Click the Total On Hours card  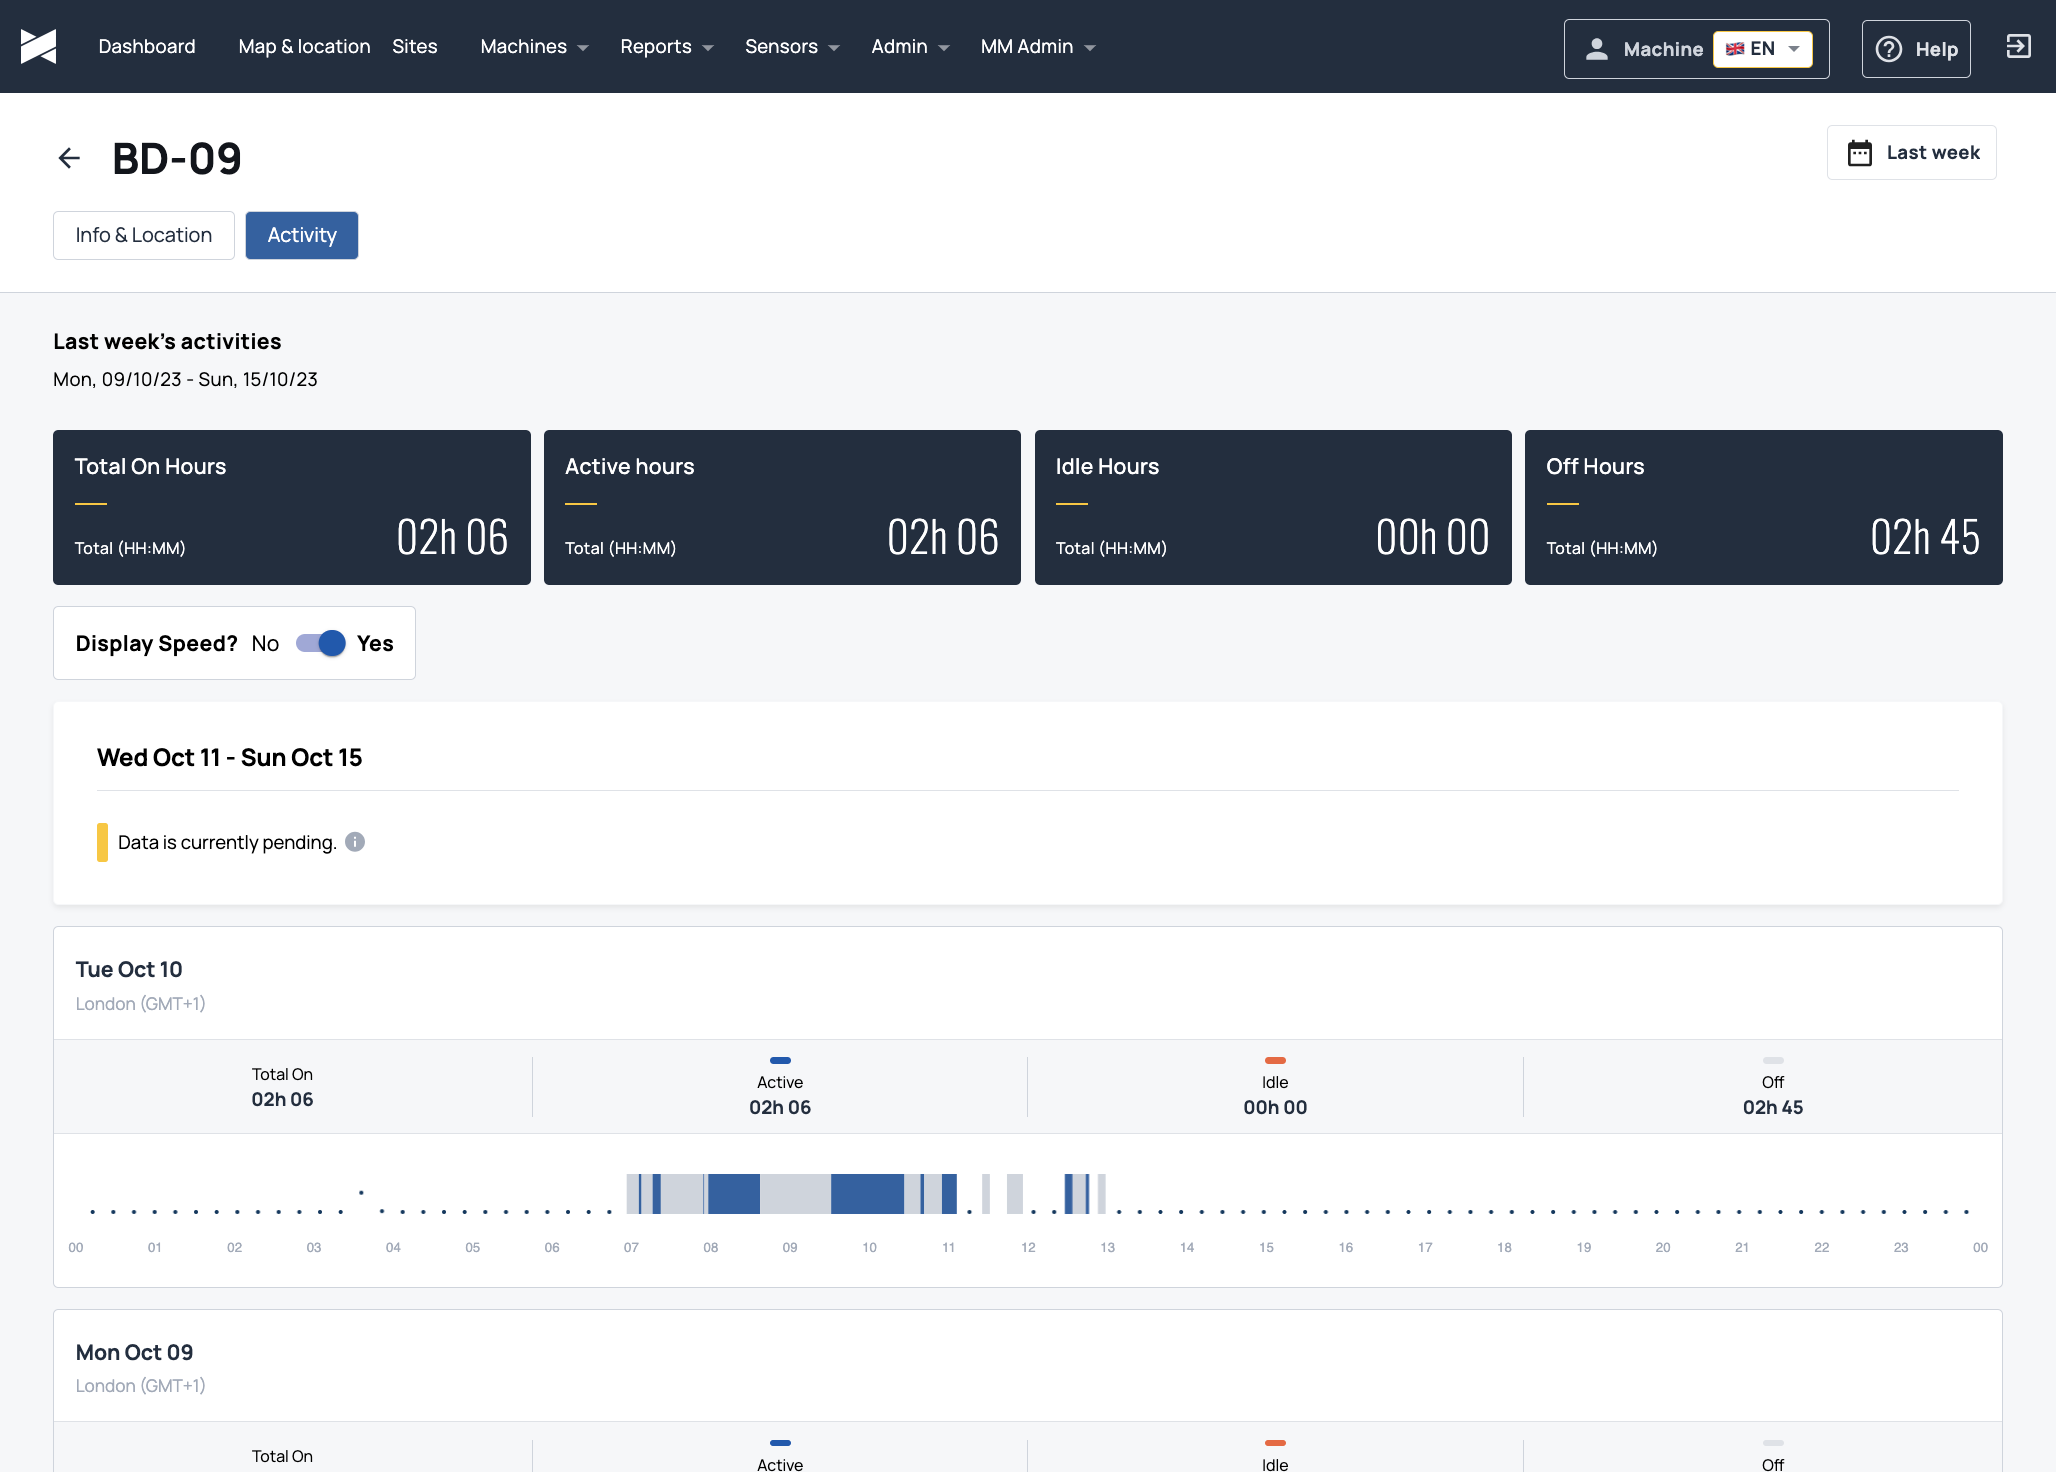[x=292, y=508]
